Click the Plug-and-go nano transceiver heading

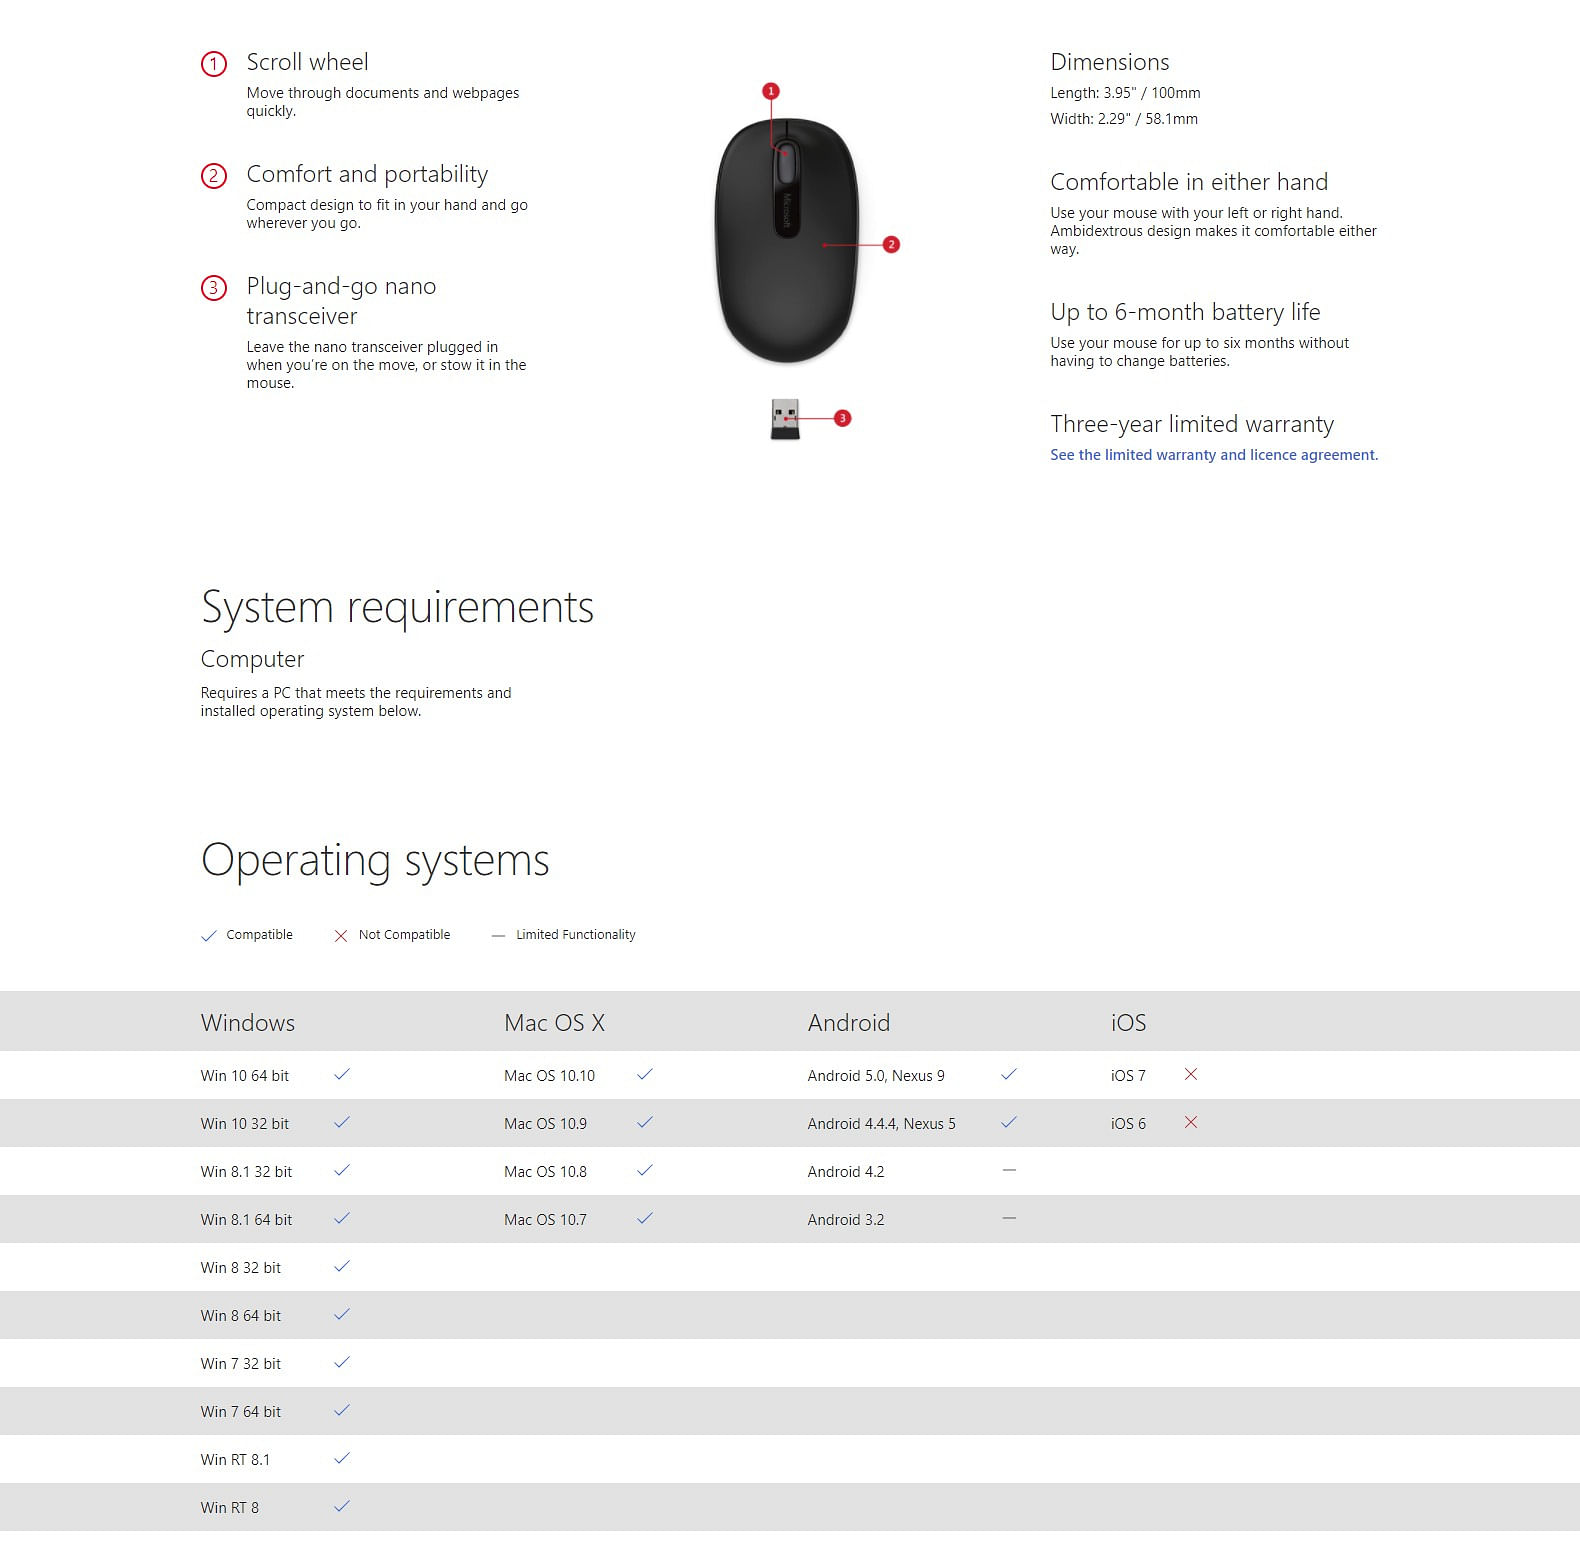pyautogui.click(x=341, y=301)
